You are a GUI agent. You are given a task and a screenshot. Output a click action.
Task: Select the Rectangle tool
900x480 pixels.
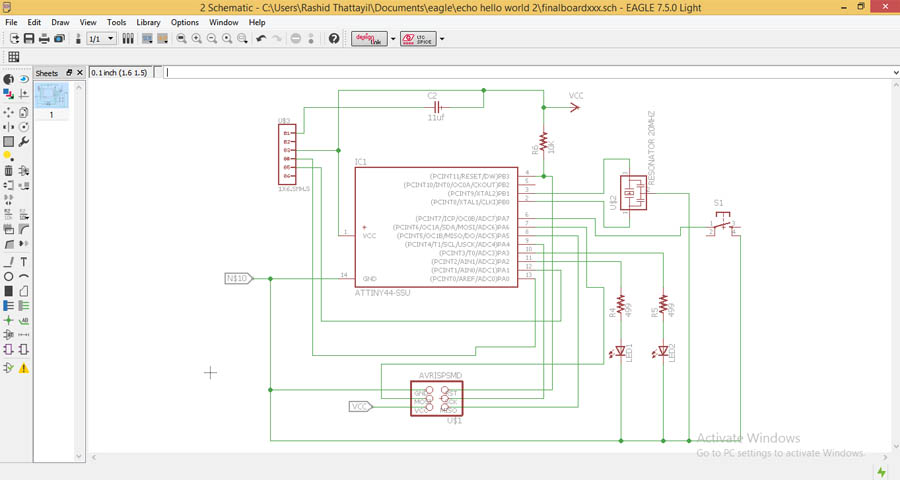pos(8,291)
